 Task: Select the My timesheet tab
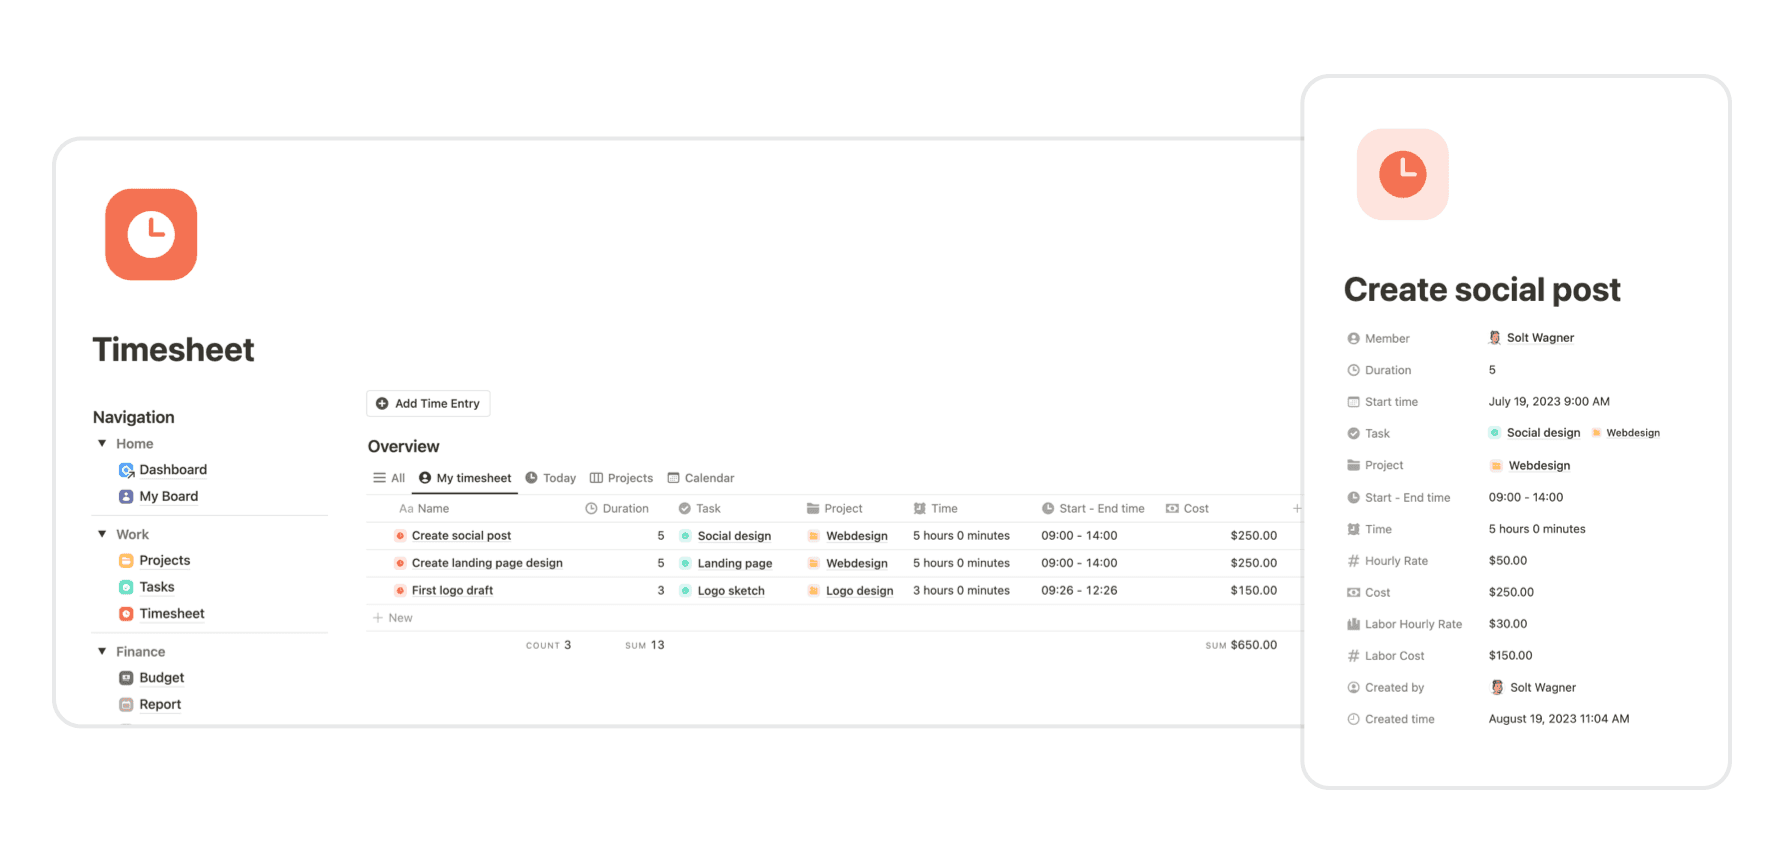tap(465, 478)
